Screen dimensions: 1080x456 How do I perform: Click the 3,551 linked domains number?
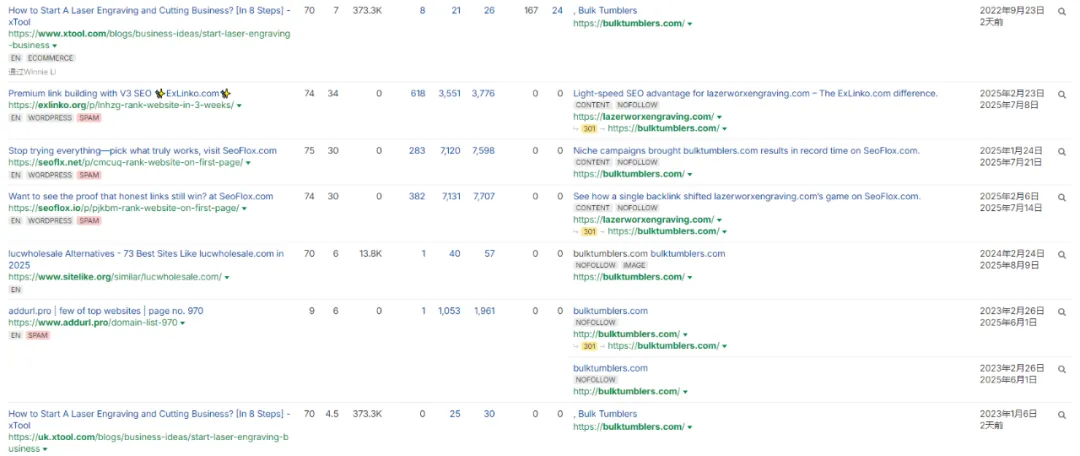pyautogui.click(x=449, y=94)
